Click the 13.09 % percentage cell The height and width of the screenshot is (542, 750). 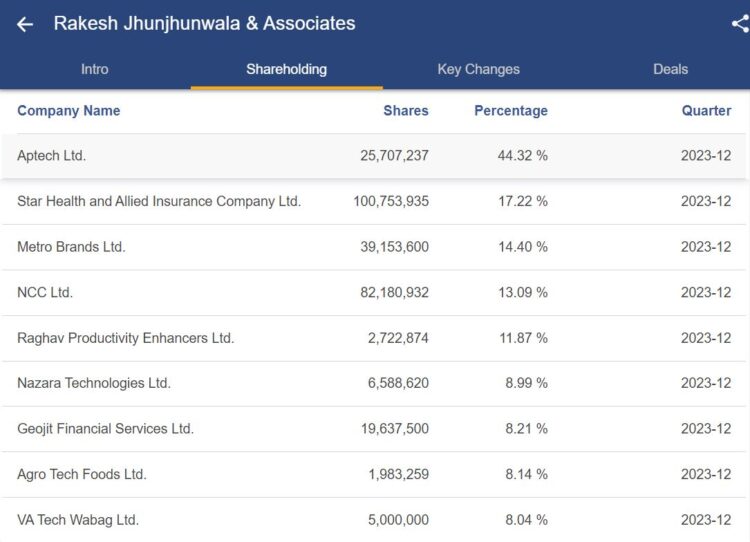[x=523, y=292]
